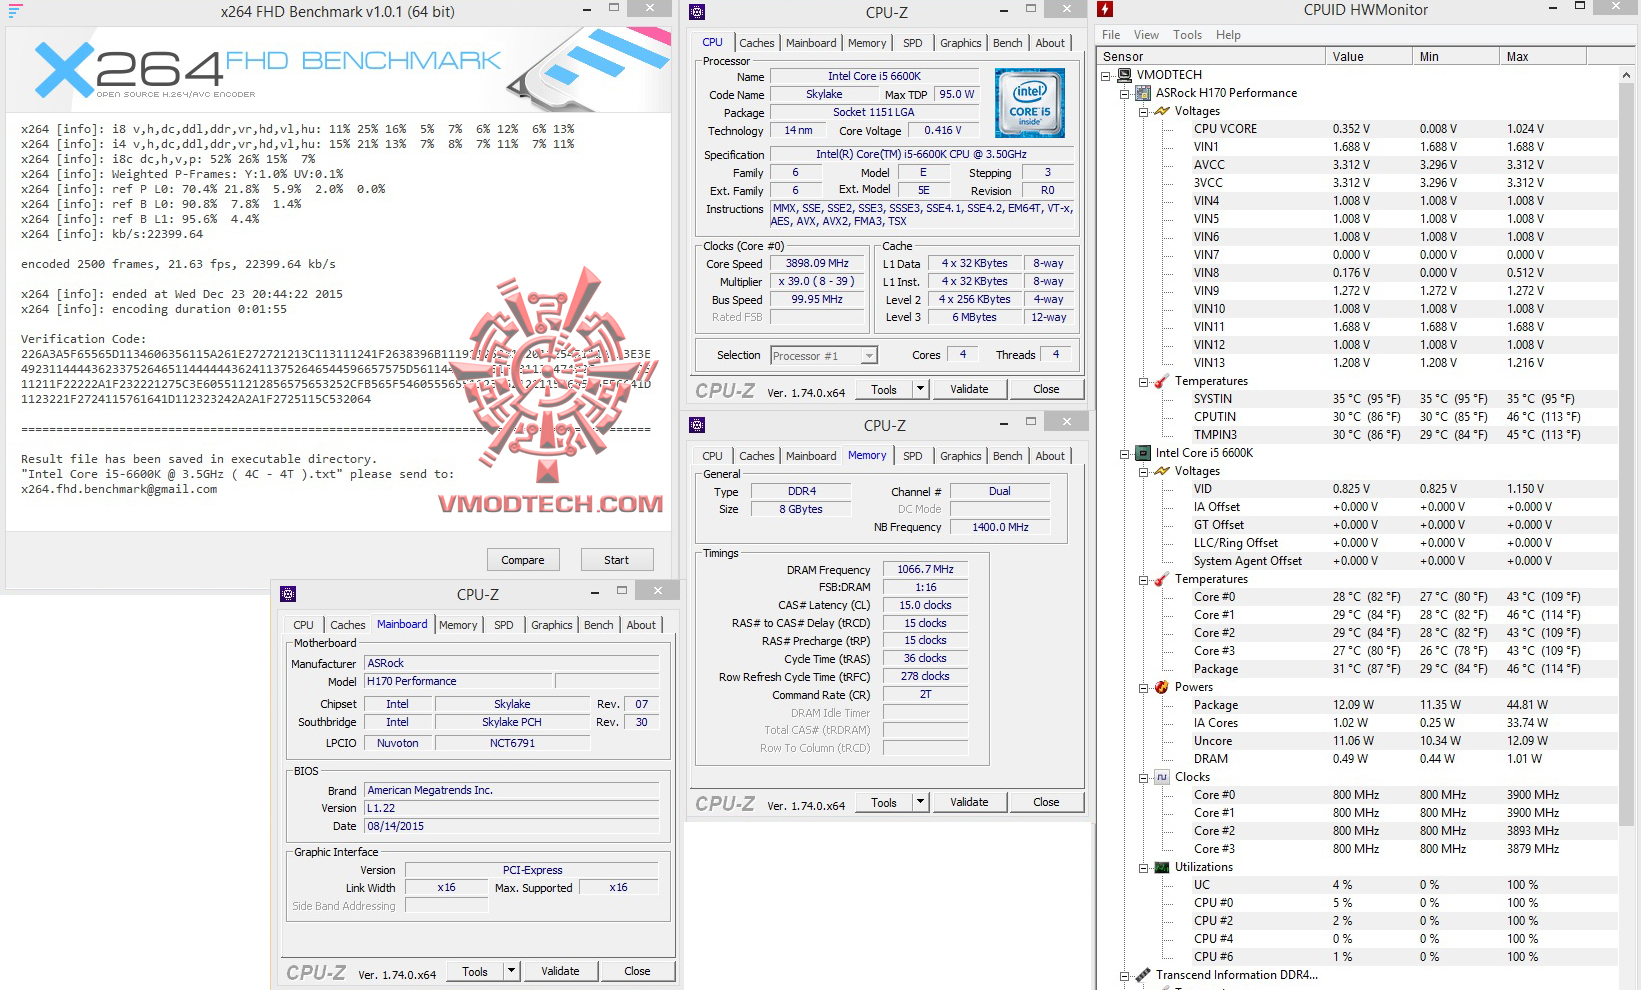Screen dimensions: 1641x990
Task: Click the Tools button in the CPU-tab CPU-Z window
Action: pos(884,389)
